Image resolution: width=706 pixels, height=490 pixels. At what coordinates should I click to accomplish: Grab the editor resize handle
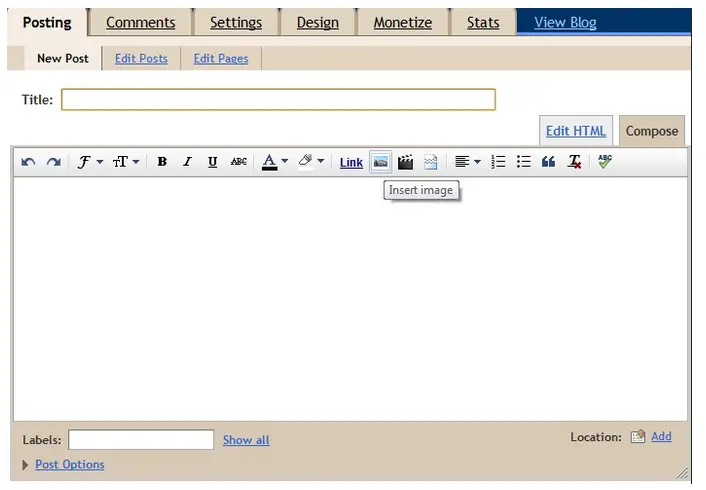(x=682, y=472)
